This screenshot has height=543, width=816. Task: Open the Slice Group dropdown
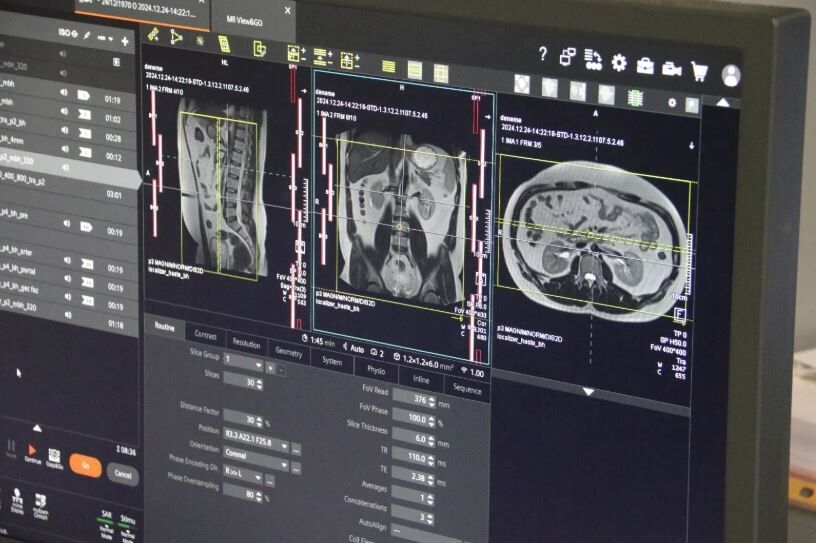pos(244,361)
